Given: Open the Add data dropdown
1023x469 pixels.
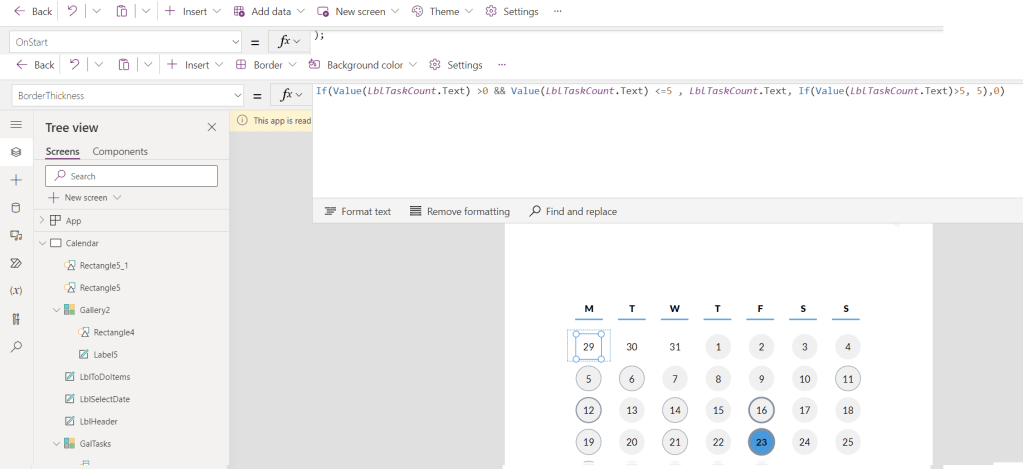Looking at the screenshot, I should pyautogui.click(x=269, y=11).
